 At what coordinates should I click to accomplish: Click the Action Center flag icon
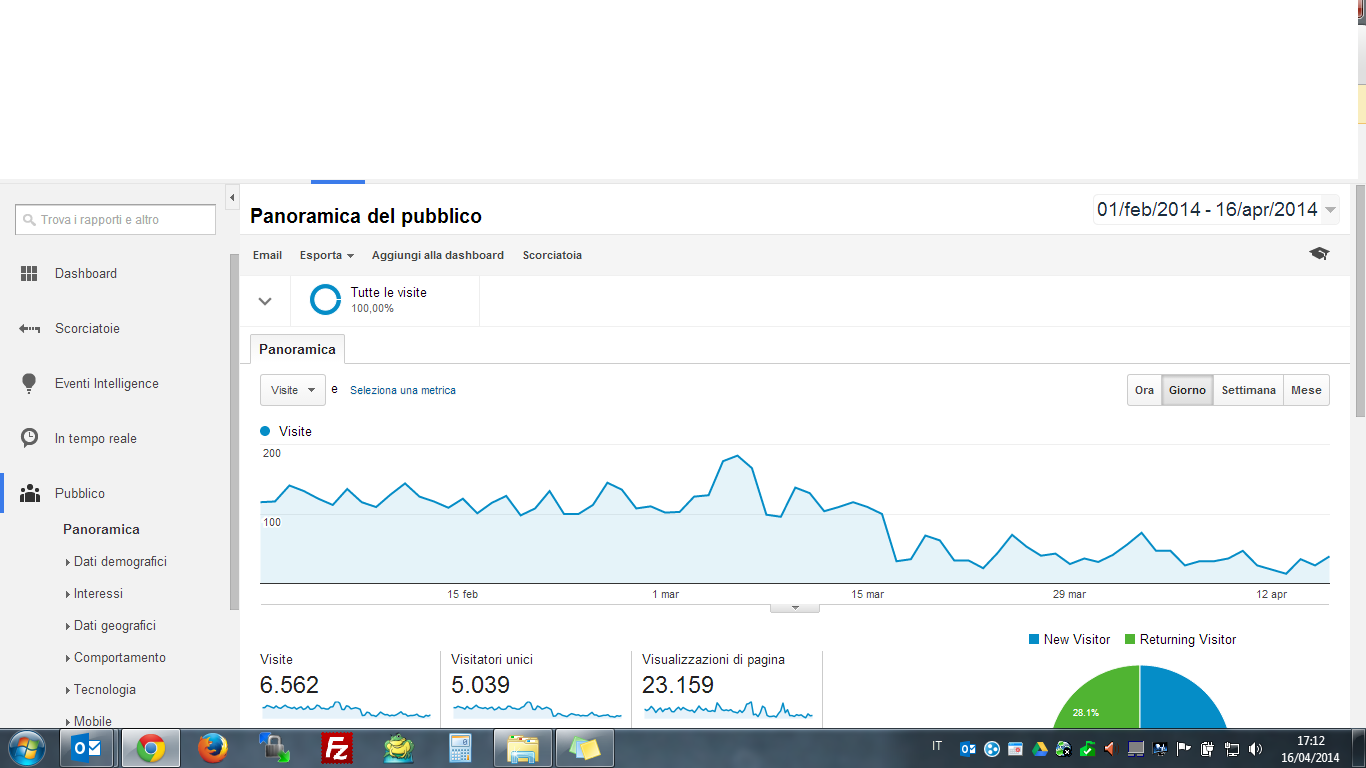[1183, 748]
